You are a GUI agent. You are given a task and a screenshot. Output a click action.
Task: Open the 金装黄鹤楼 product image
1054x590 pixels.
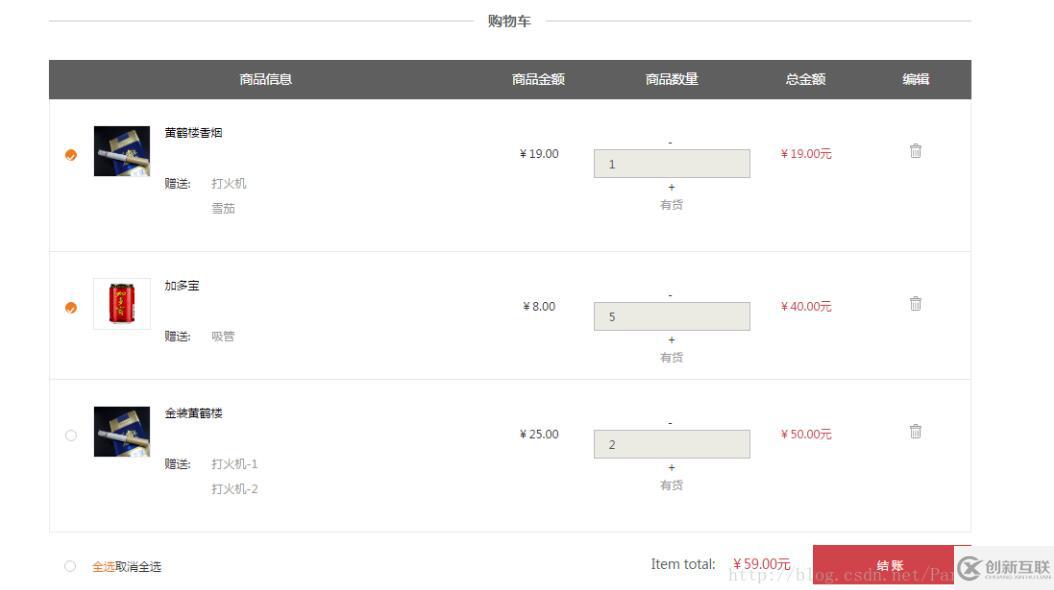(x=122, y=432)
